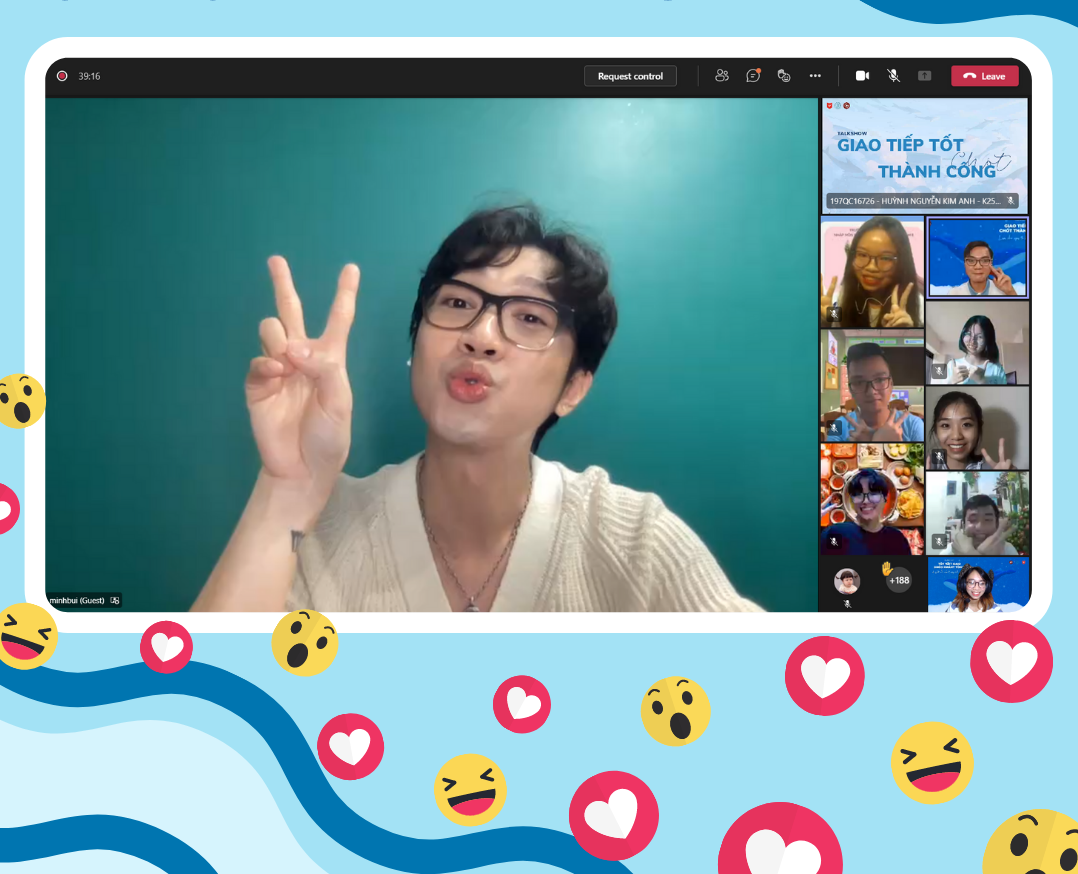Viewport: 1078px width, 874px height.
Task: Select the highlighted blue-background speaker tile
Action: (978, 257)
